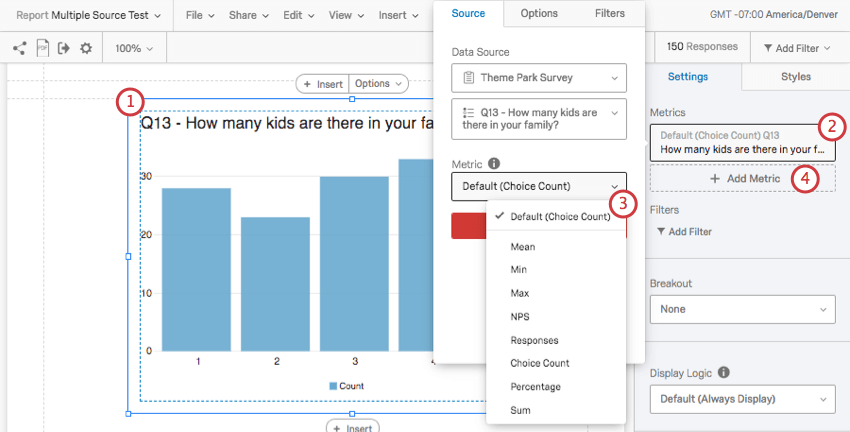Click the Add Metric button
The image size is (850, 432).
pos(744,178)
